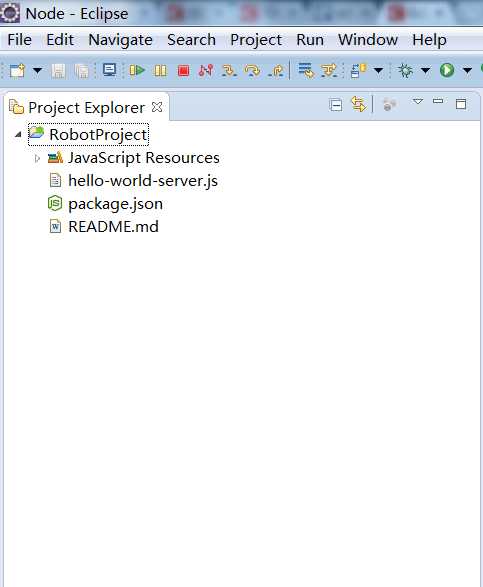Toggle Use Step Filters icon
This screenshot has height=587, width=483.
pos(329,70)
